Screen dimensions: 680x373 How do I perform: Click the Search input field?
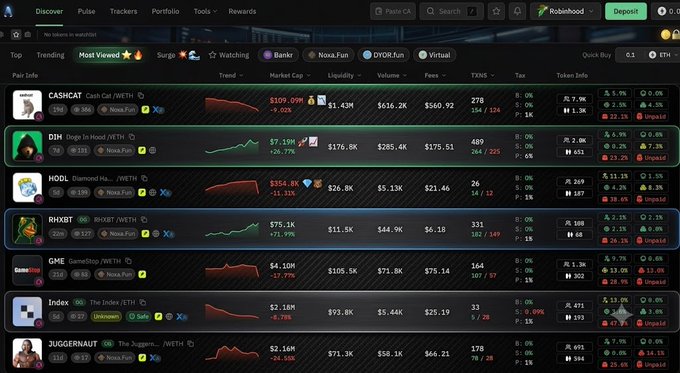[x=451, y=11]
